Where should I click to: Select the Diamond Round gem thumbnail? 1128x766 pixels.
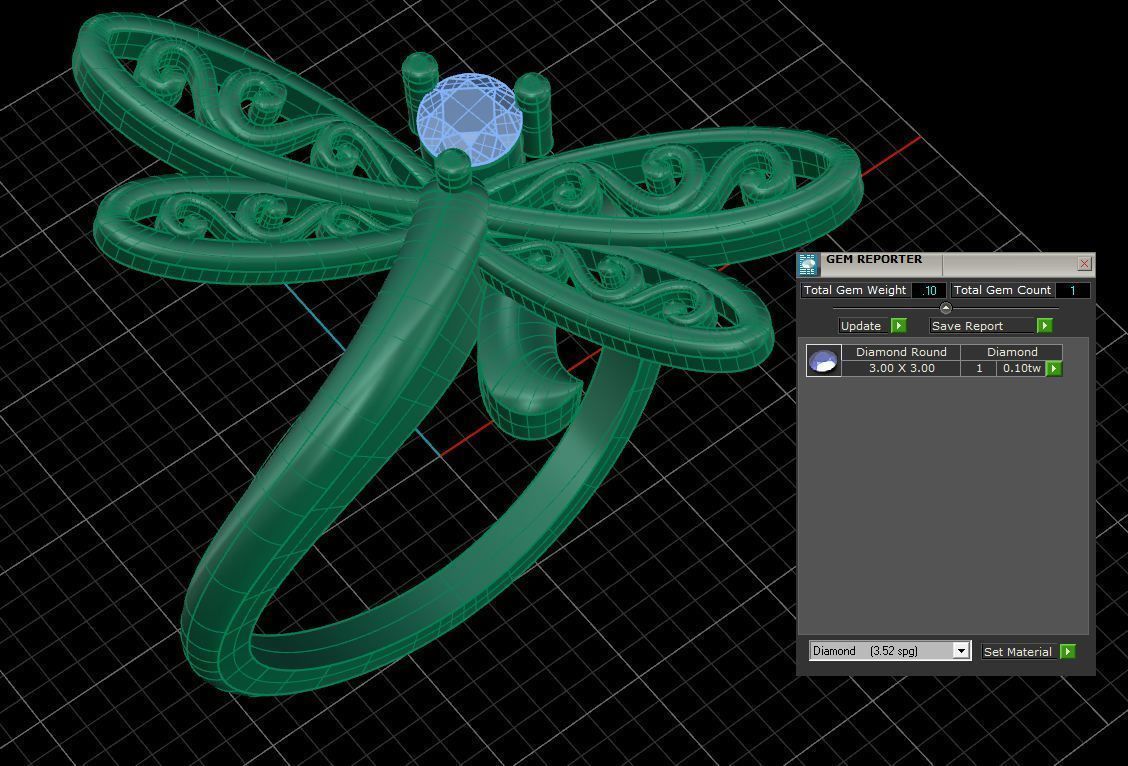(823, 360)
